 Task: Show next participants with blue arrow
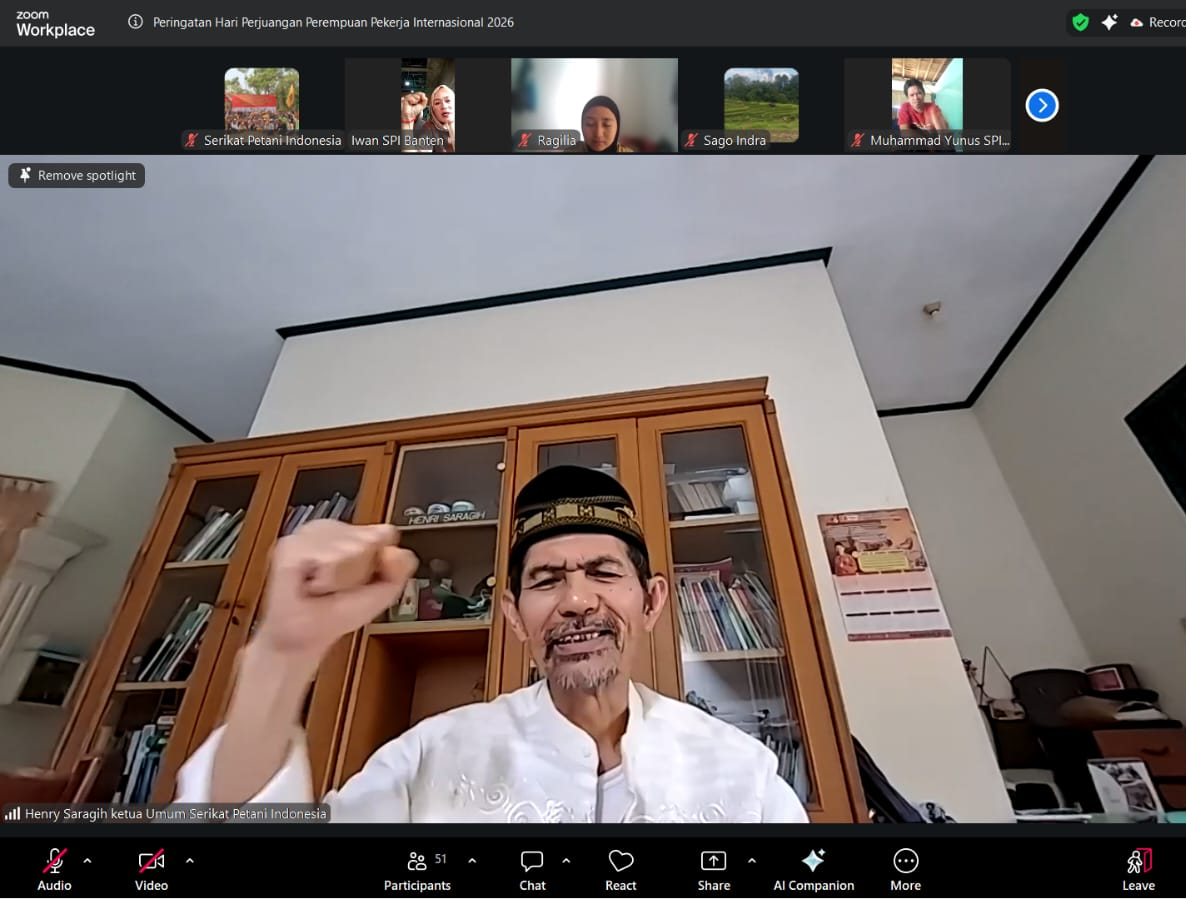[x=1042, y=105]
